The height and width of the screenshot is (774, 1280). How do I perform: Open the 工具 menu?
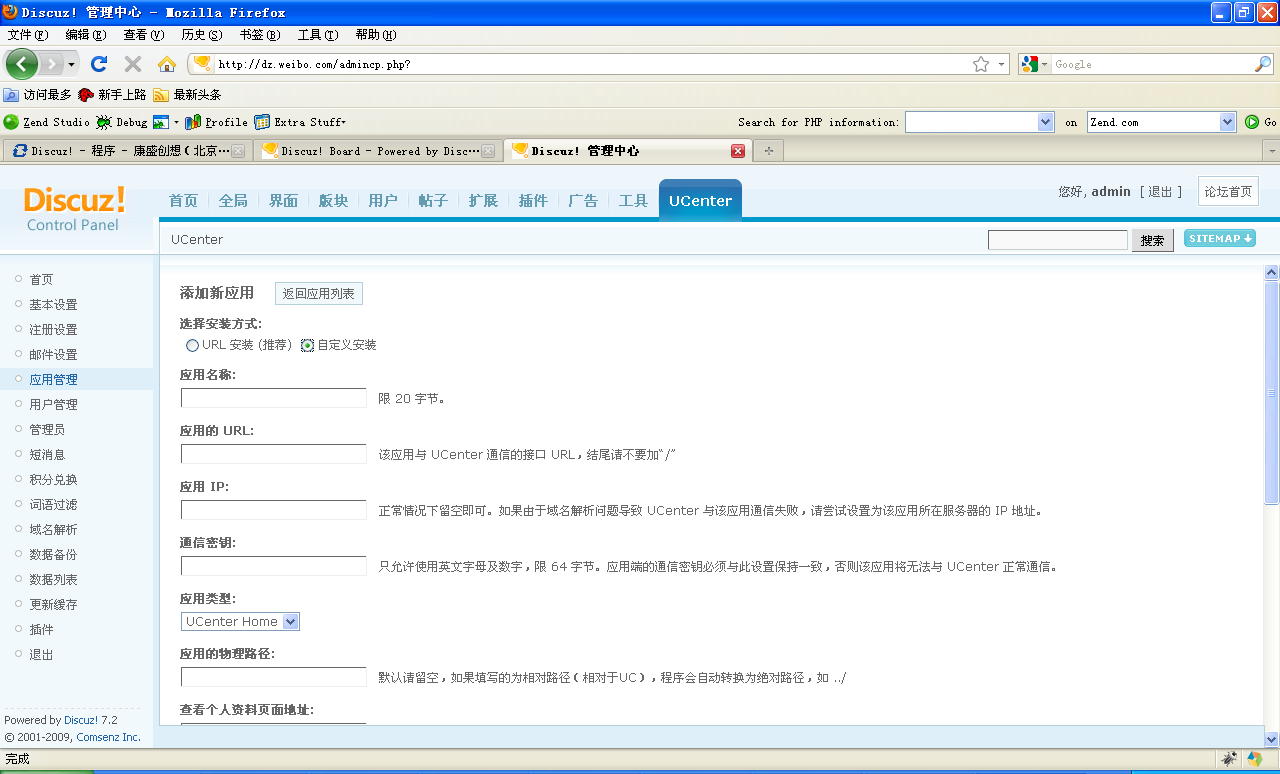317,35
